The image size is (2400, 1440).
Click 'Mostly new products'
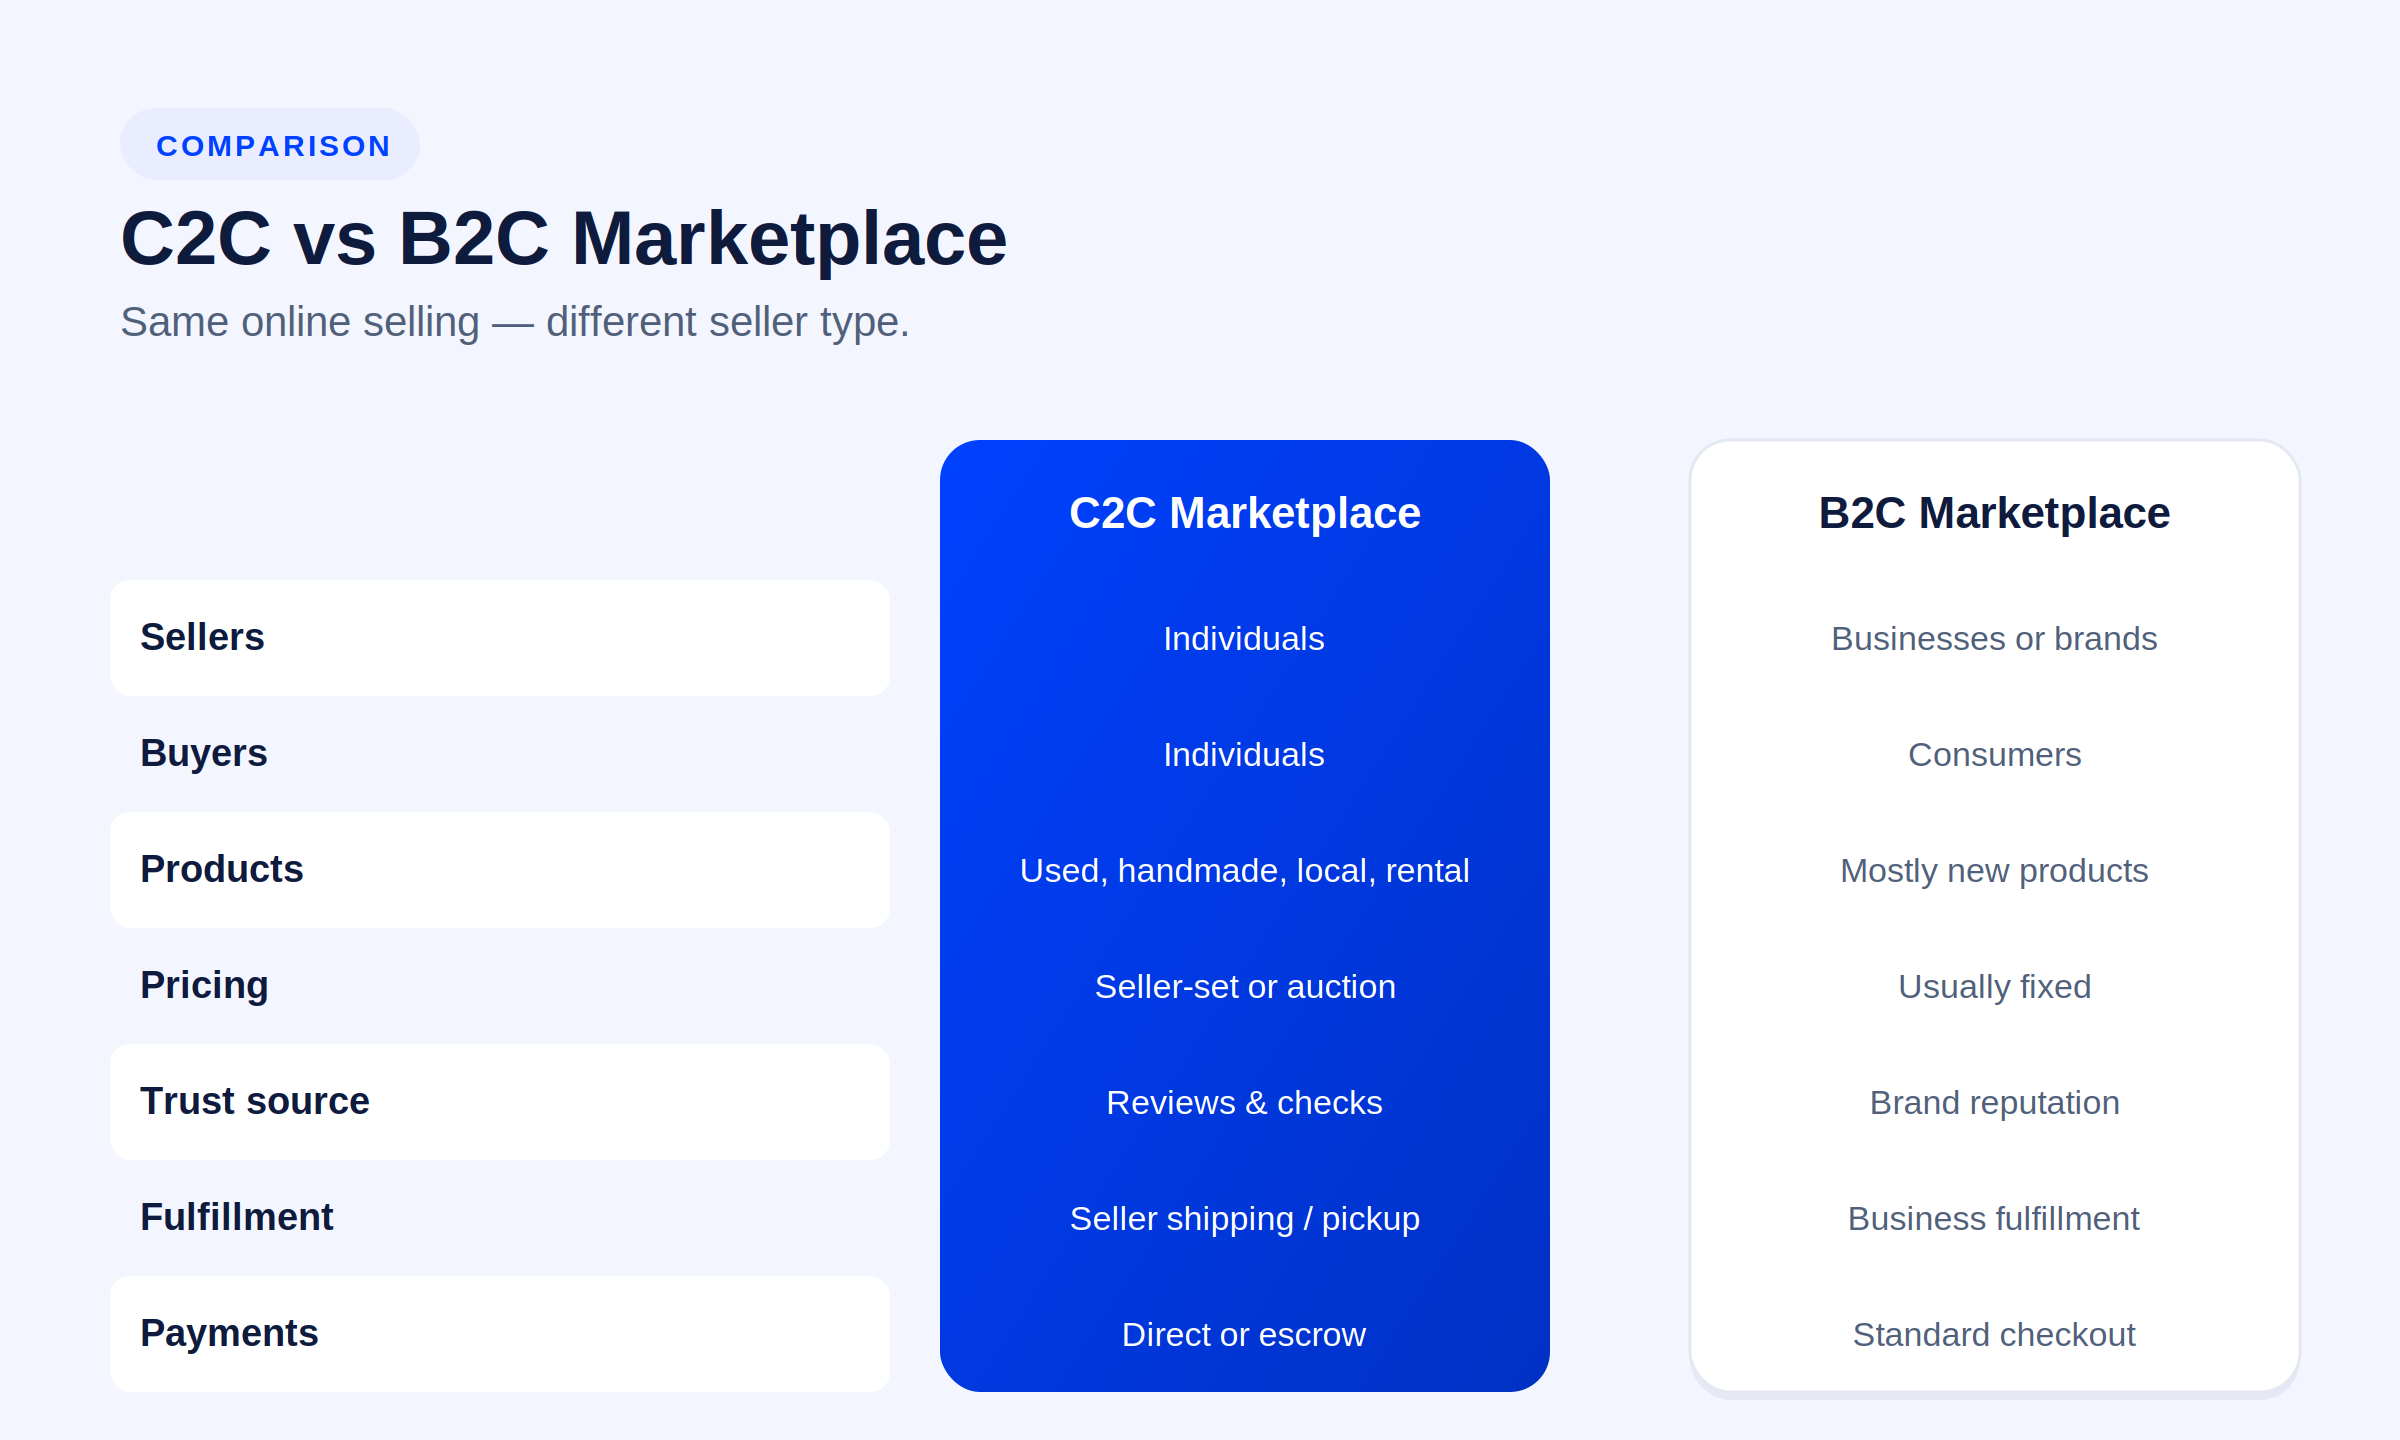[1995, 871]
